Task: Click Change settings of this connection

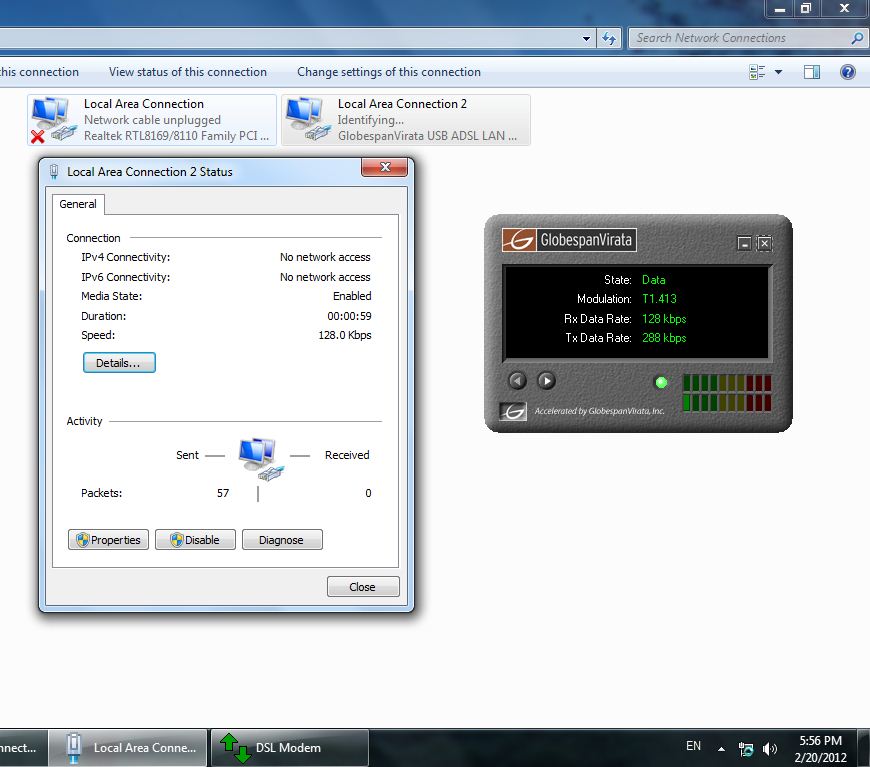Action: [389, 72]
